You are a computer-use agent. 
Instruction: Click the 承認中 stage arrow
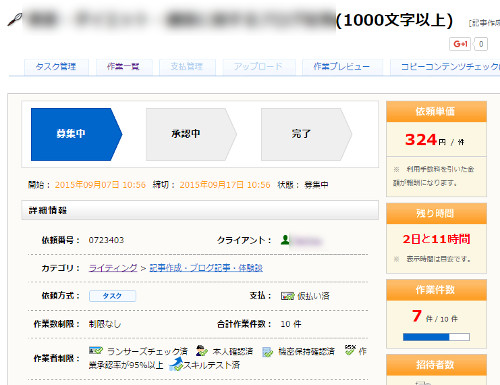pyautogui.click(x=191, y=134)
